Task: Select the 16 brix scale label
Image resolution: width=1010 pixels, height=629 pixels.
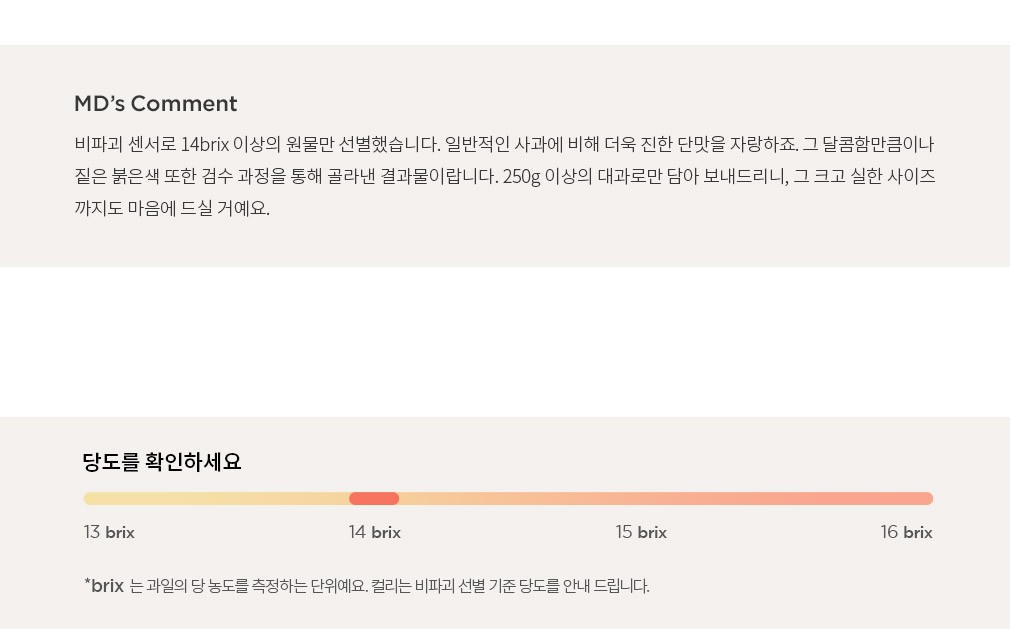Action: point(906,532)
